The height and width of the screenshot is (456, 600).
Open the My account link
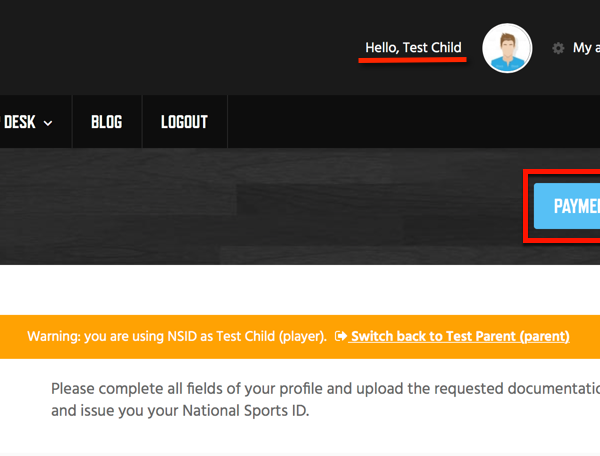coord(586,48)
